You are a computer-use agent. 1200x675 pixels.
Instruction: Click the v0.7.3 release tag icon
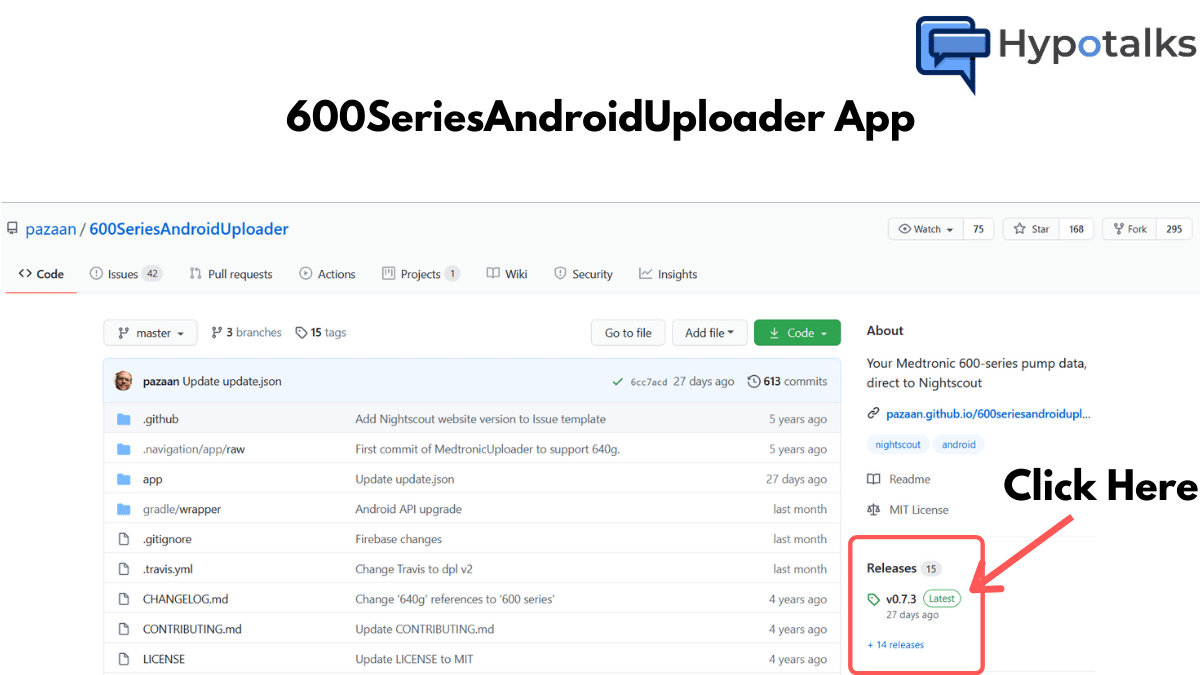click(874, 599)
